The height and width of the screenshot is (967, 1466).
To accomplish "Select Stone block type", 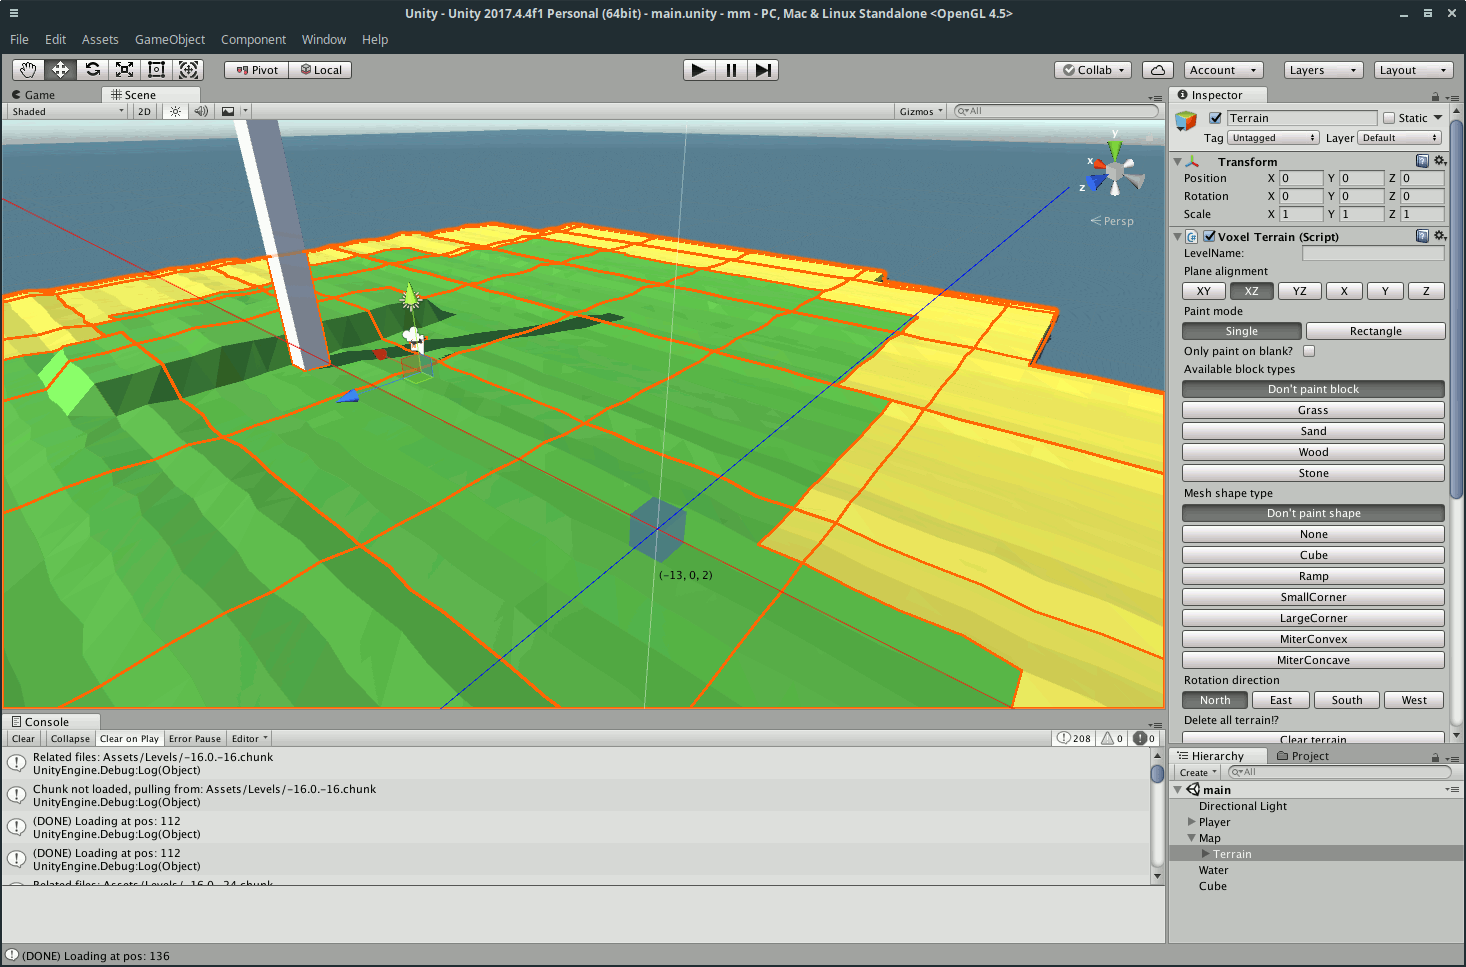I will point(1313,473).
